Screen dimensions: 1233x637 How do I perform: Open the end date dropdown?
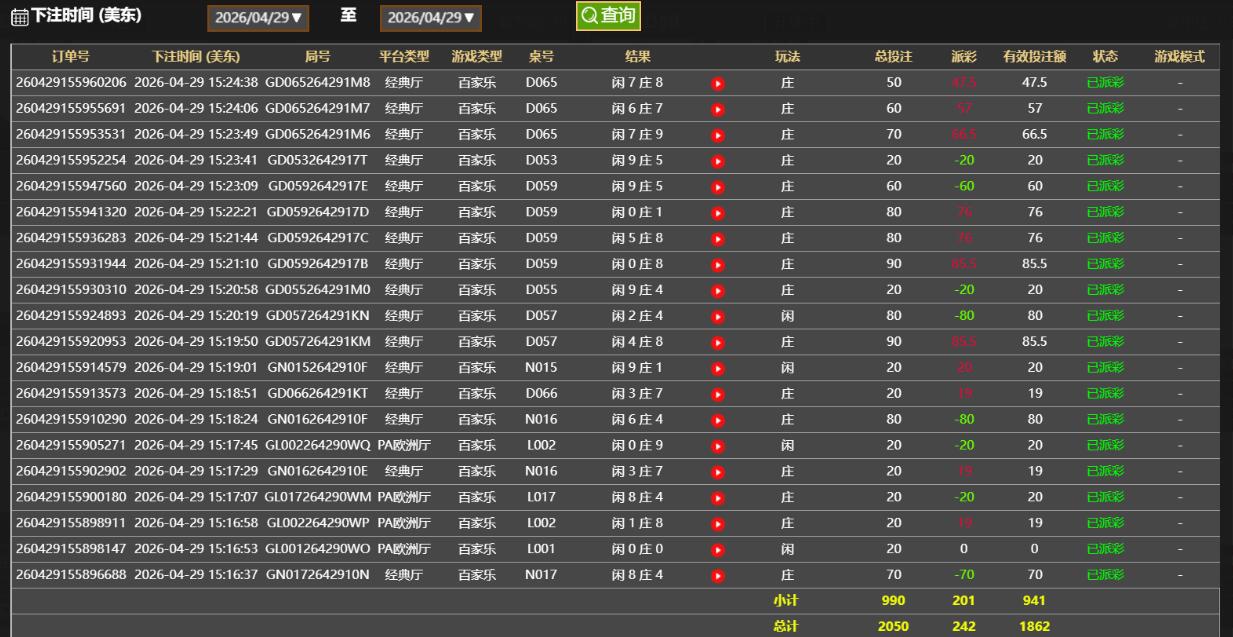431,18
